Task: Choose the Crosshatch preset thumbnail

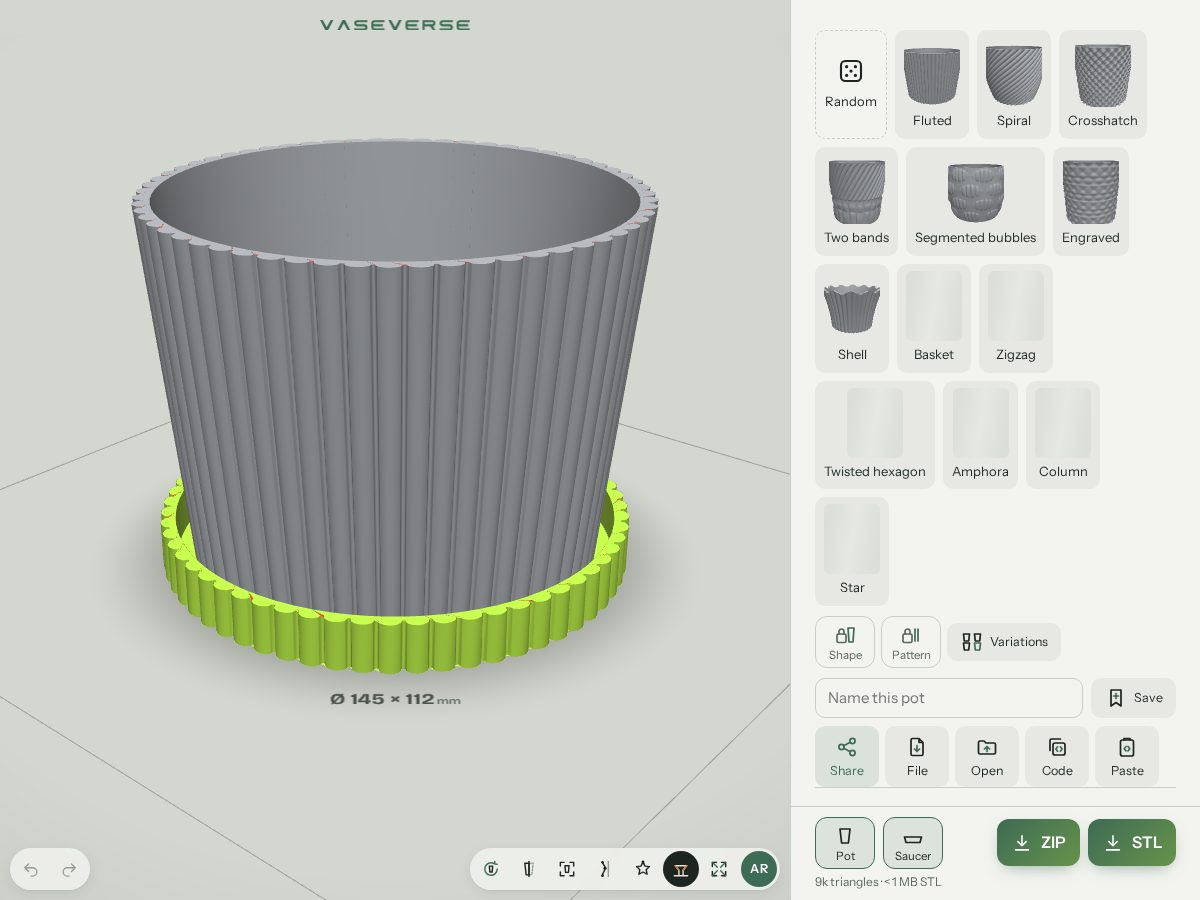Action: point(1103,84)
